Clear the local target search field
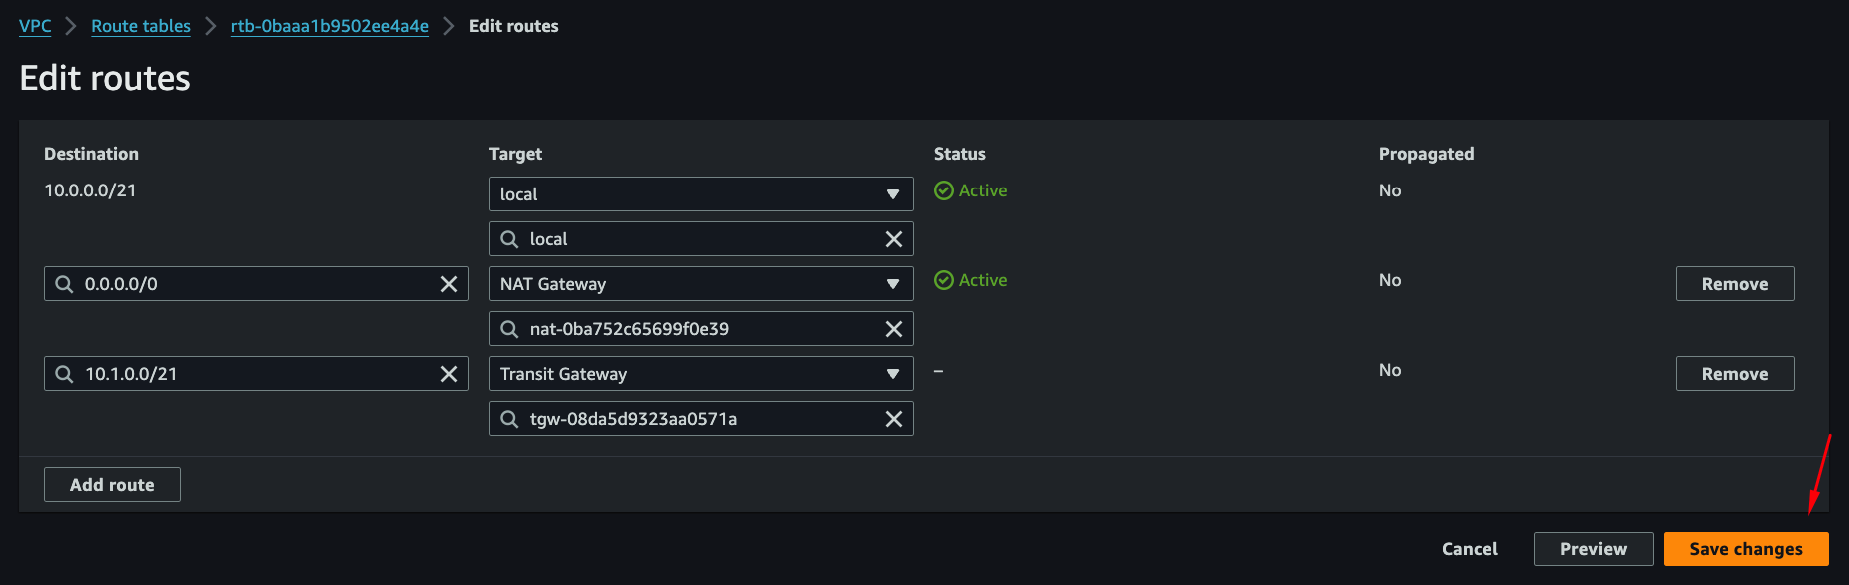The image size is (1849, 585). (894, 239)
